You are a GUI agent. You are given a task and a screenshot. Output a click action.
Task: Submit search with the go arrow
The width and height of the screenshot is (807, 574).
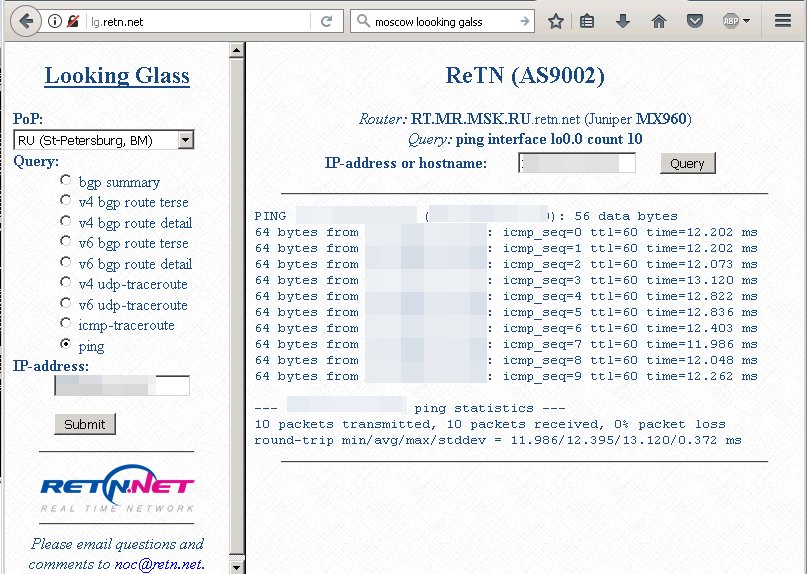(524, 22)
